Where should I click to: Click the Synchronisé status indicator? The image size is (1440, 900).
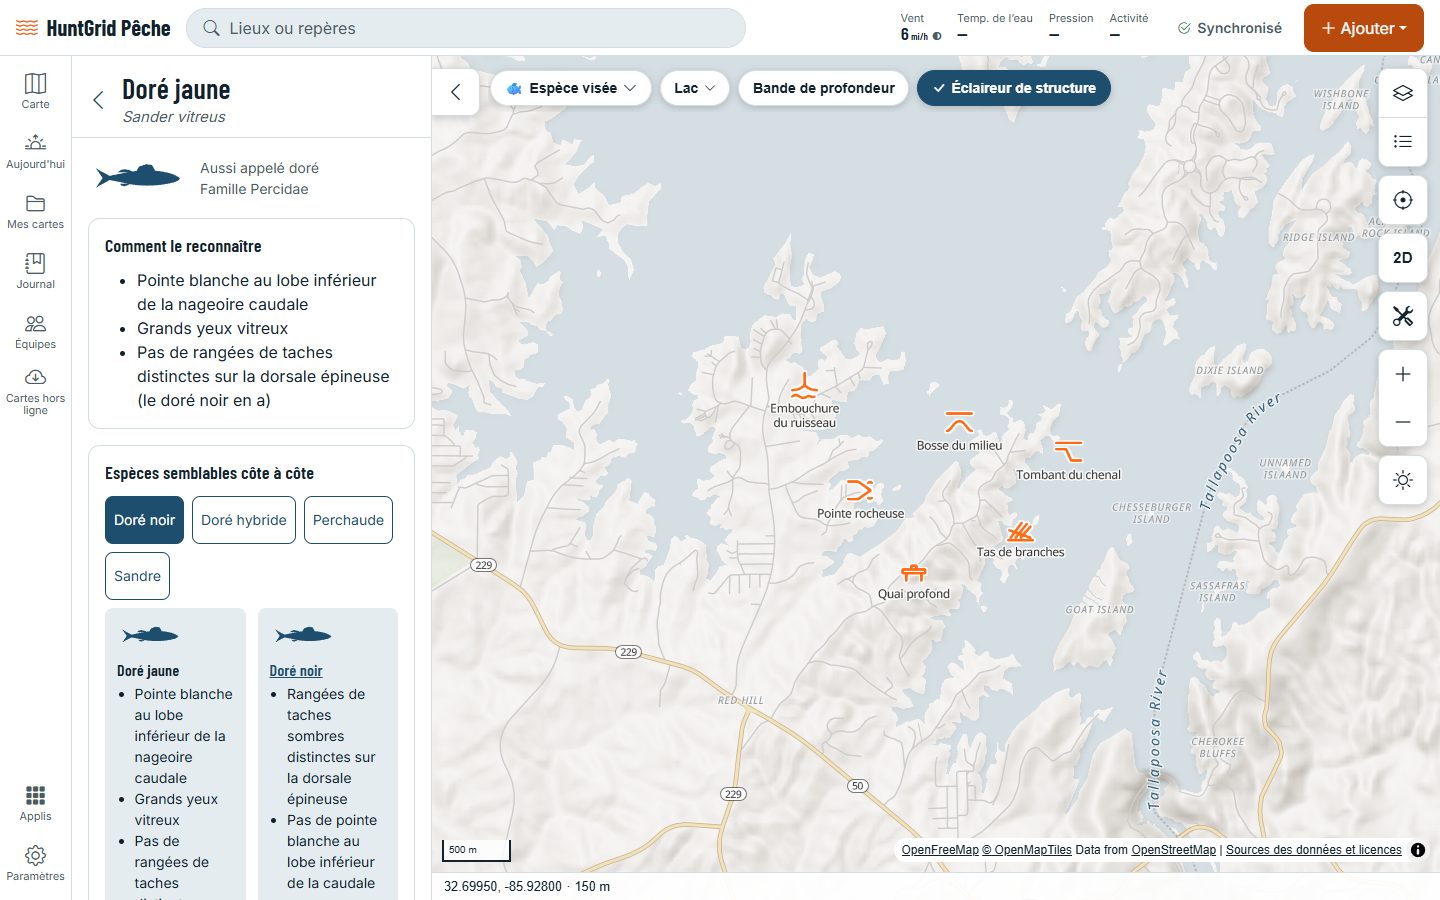coord(1230,28)
